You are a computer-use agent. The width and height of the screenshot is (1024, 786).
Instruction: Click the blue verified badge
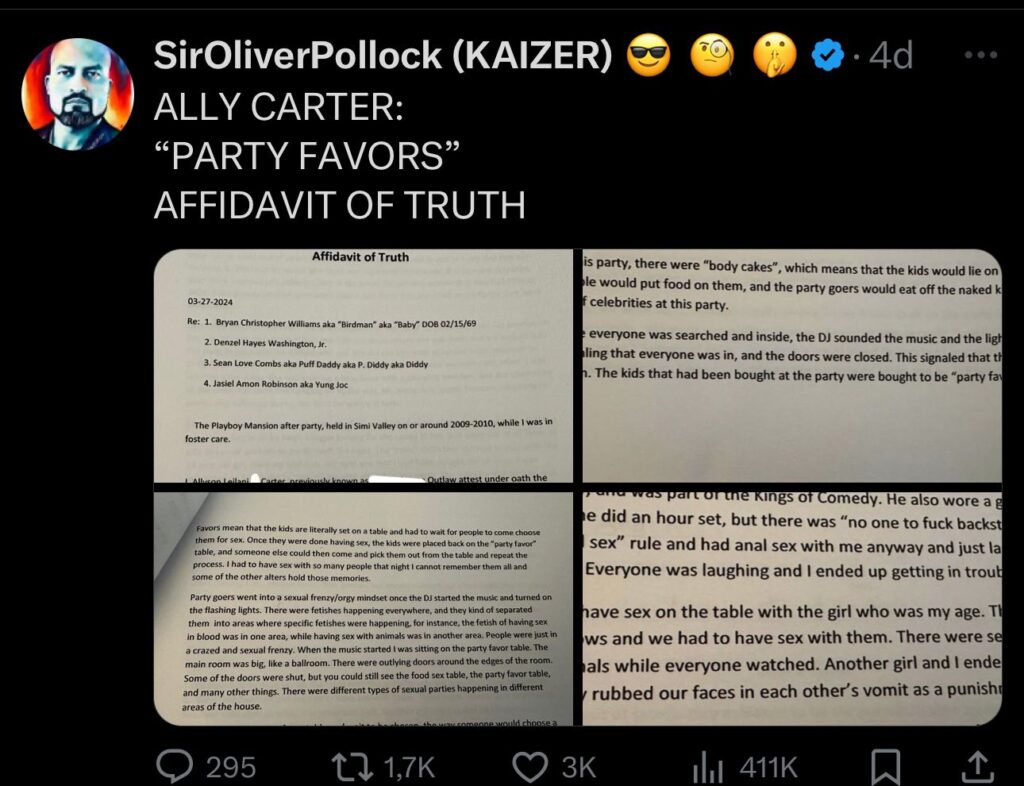pos(828,55)
